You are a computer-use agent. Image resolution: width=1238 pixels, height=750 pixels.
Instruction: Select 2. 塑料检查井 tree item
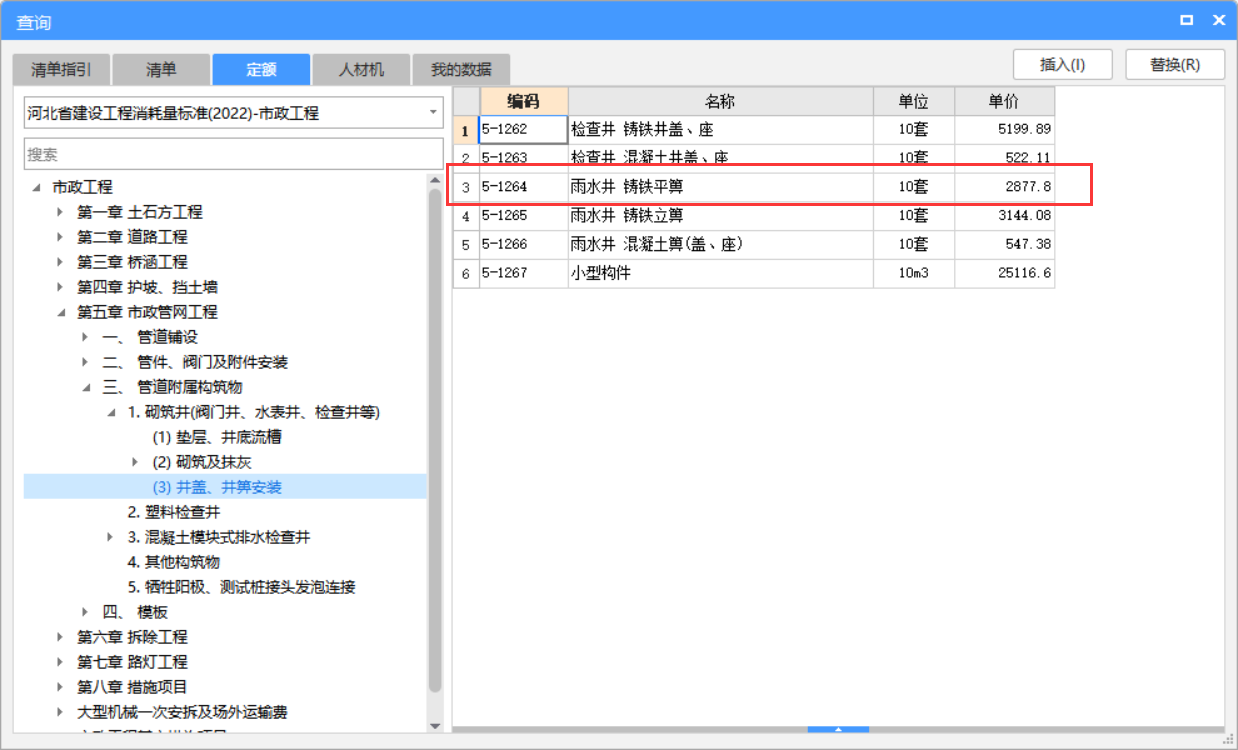174,512
